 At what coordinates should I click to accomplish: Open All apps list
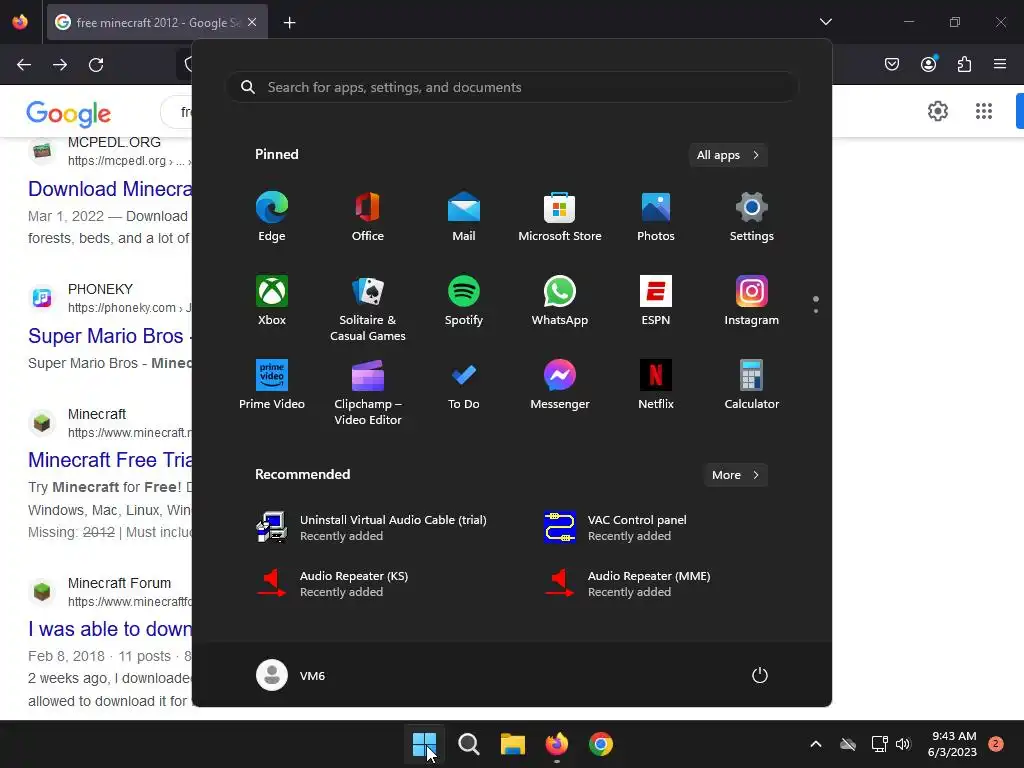[728, 155]
